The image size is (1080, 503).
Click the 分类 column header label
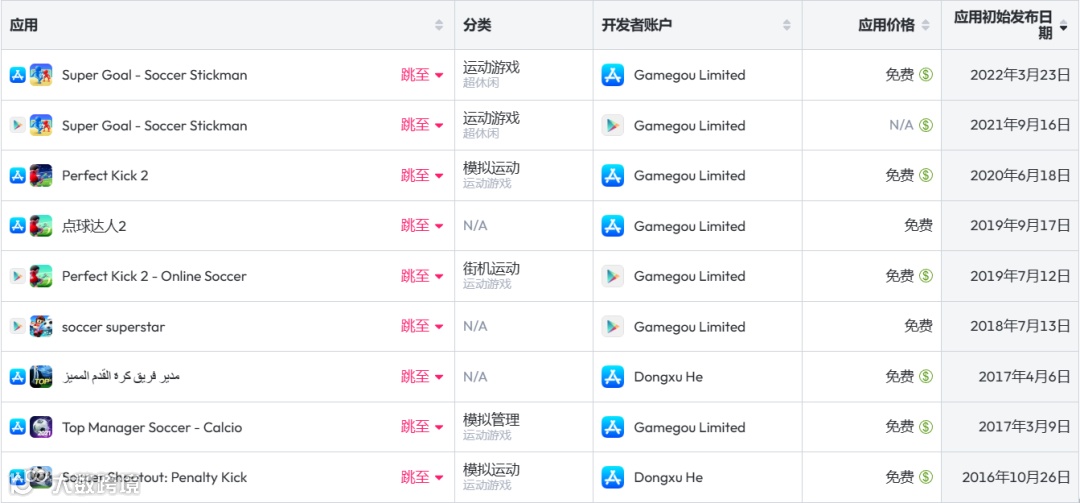pyautogui.click(x=477, y=25)
